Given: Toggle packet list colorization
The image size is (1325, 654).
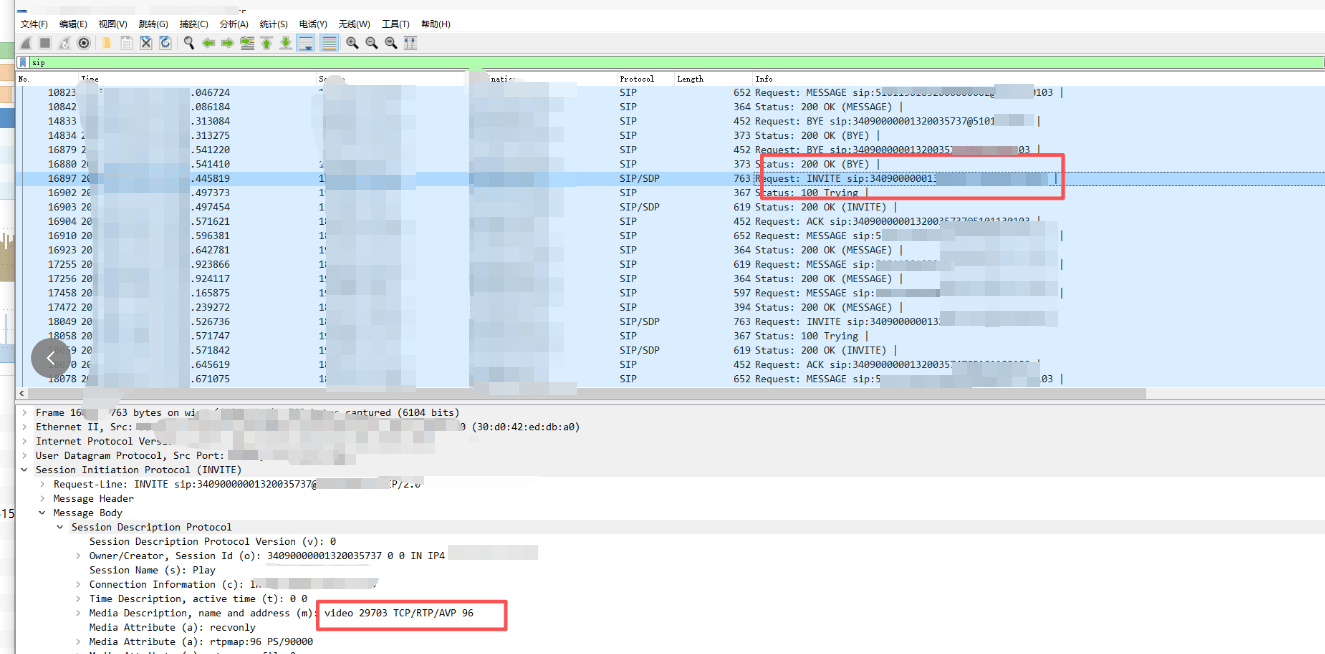Looking at the screenshot, I should point(328,43).
